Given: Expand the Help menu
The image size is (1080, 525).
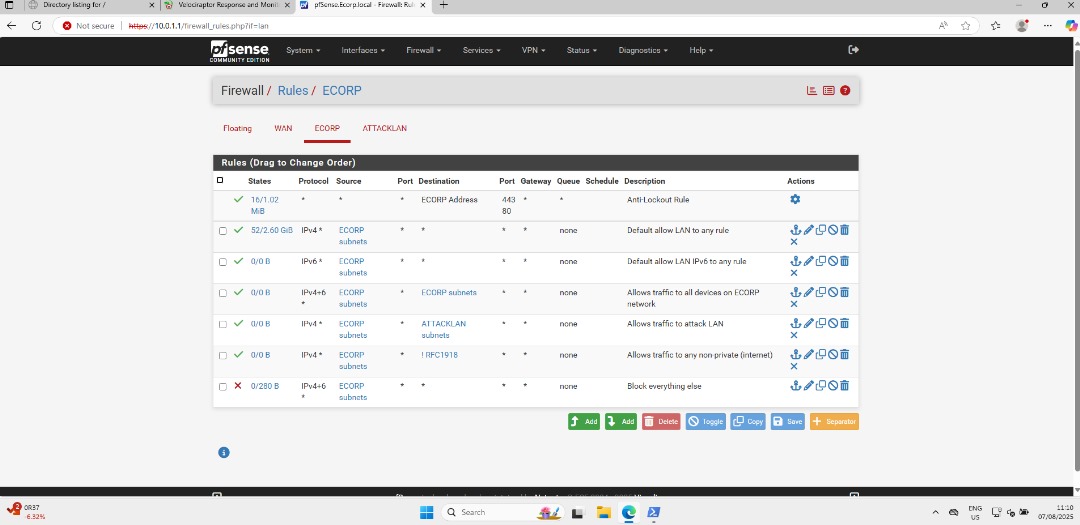Looking at the screenshot, I should point(701,50).
